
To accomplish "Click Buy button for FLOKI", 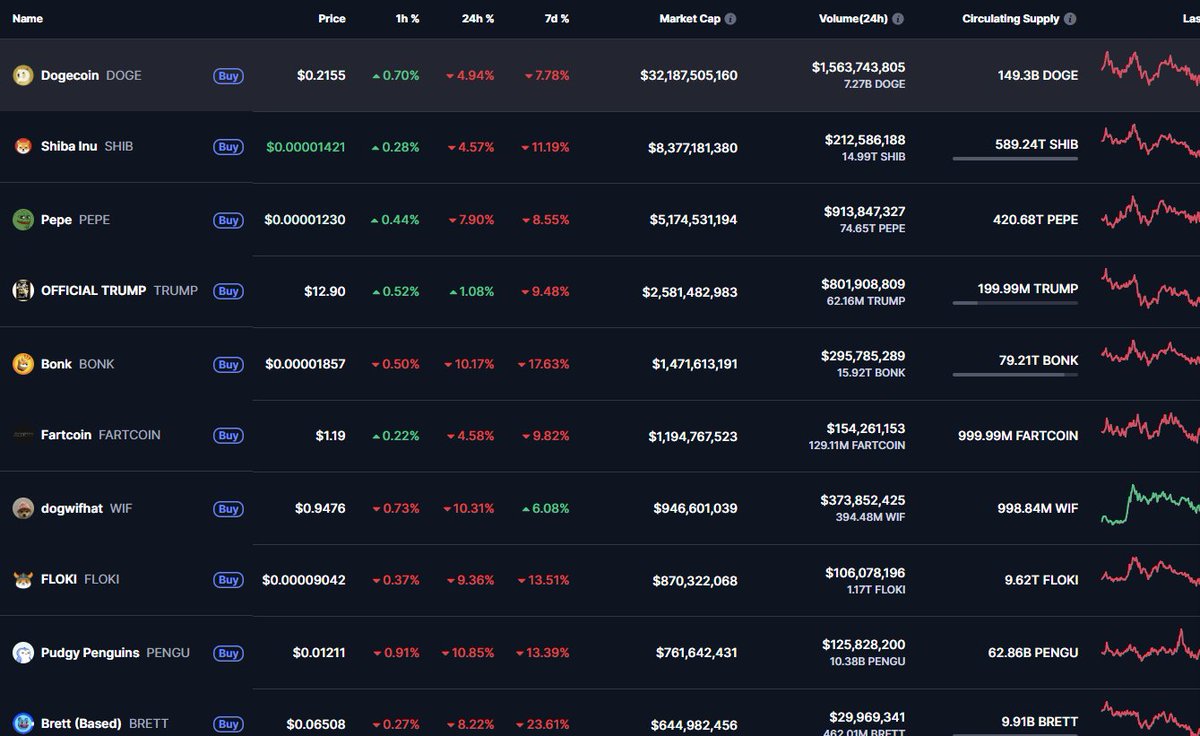I will coord(228,580).
